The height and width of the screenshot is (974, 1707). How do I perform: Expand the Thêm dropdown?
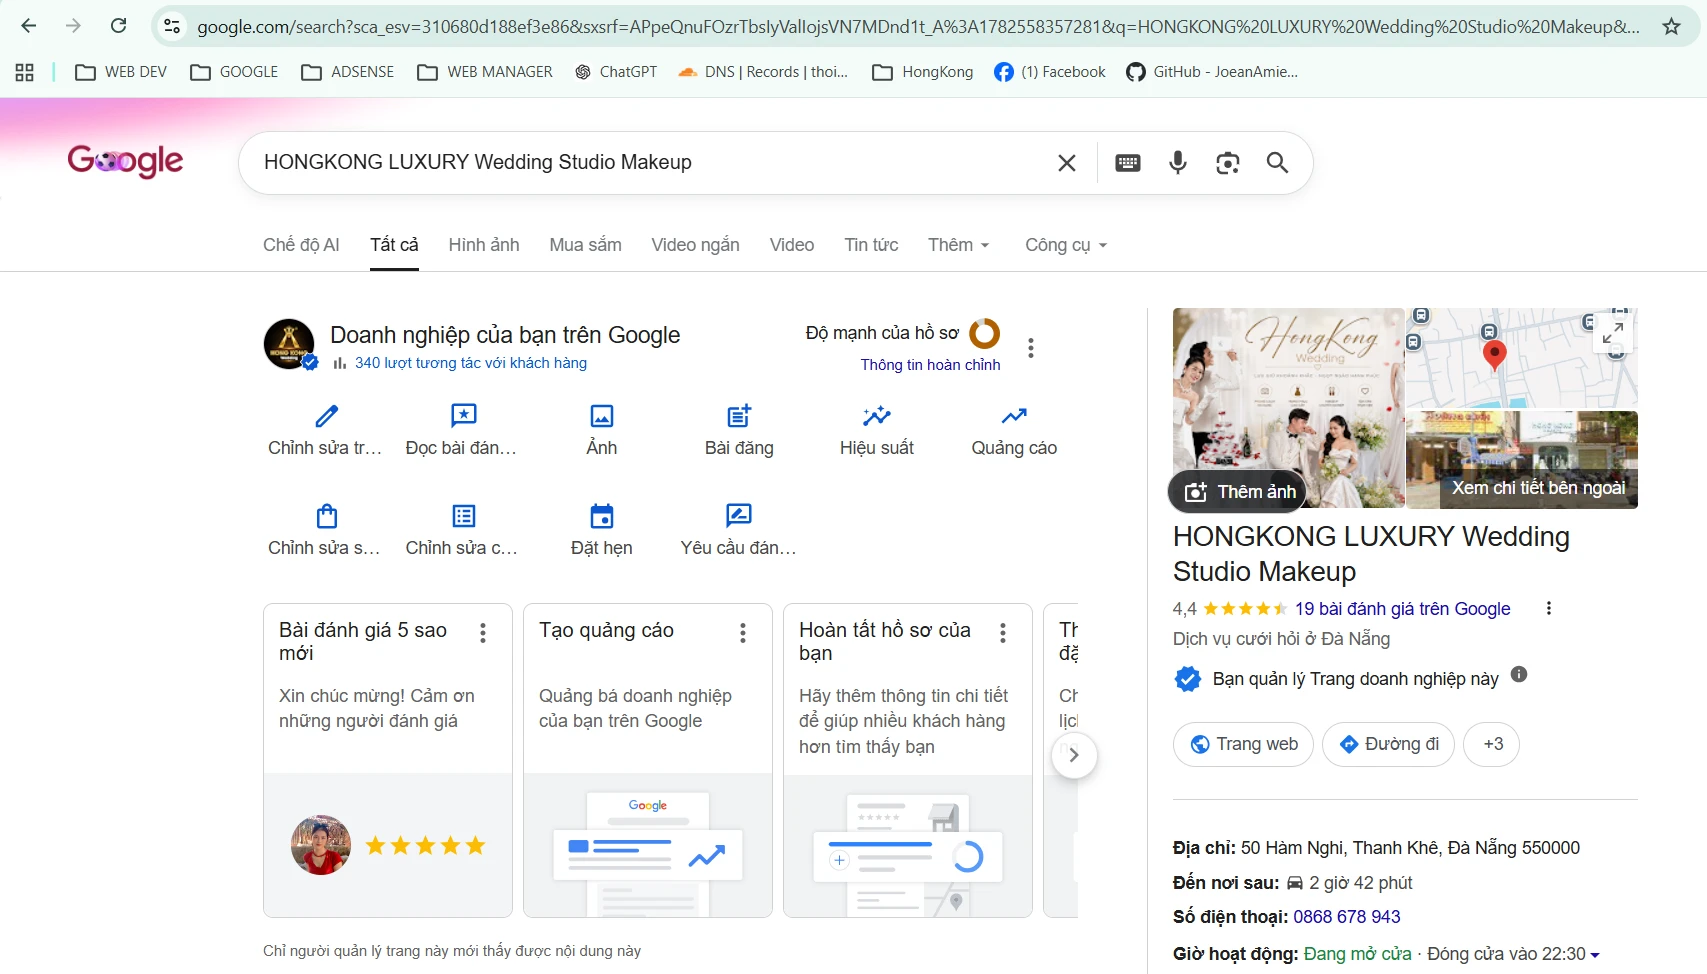(x=958, y=245)
